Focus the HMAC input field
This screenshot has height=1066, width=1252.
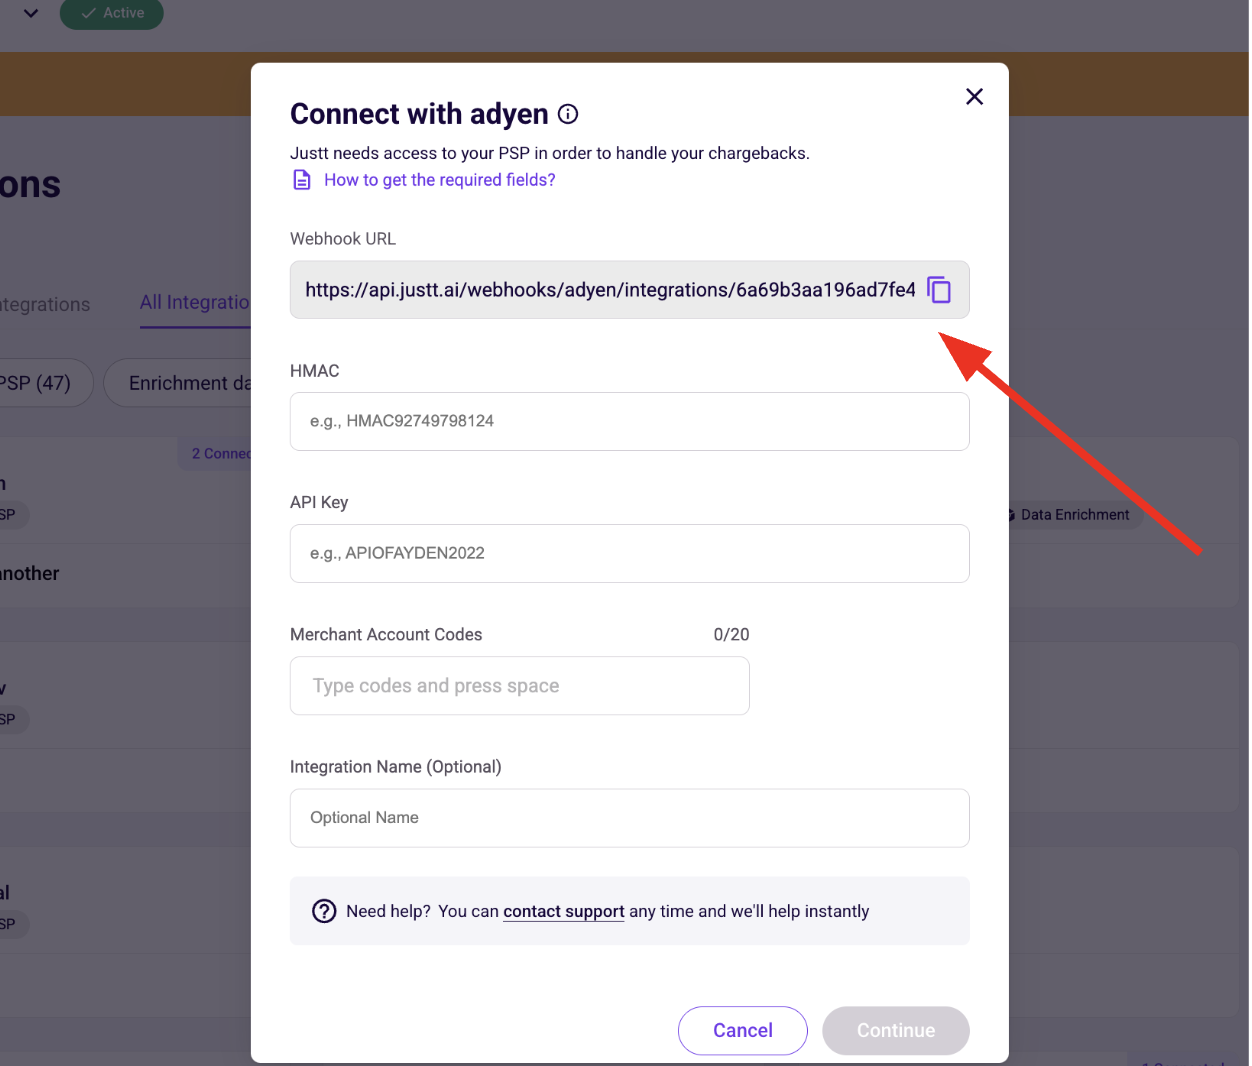[630, 421]
